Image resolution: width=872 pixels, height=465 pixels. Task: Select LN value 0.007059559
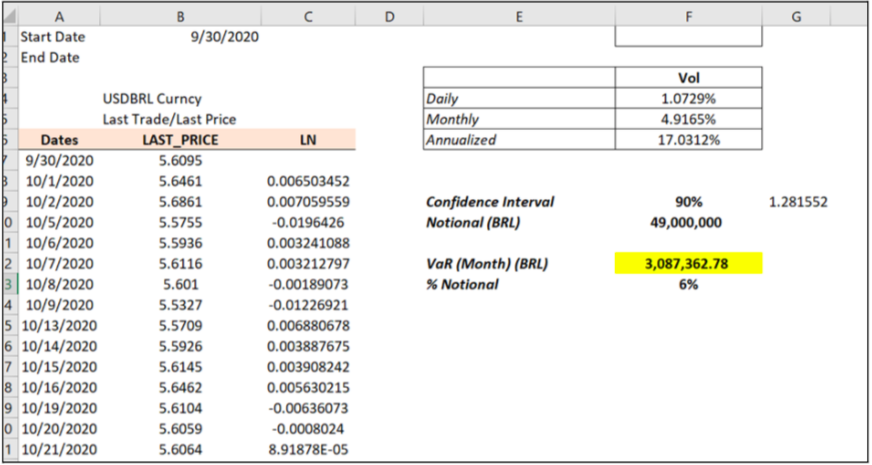pos(308,202)
